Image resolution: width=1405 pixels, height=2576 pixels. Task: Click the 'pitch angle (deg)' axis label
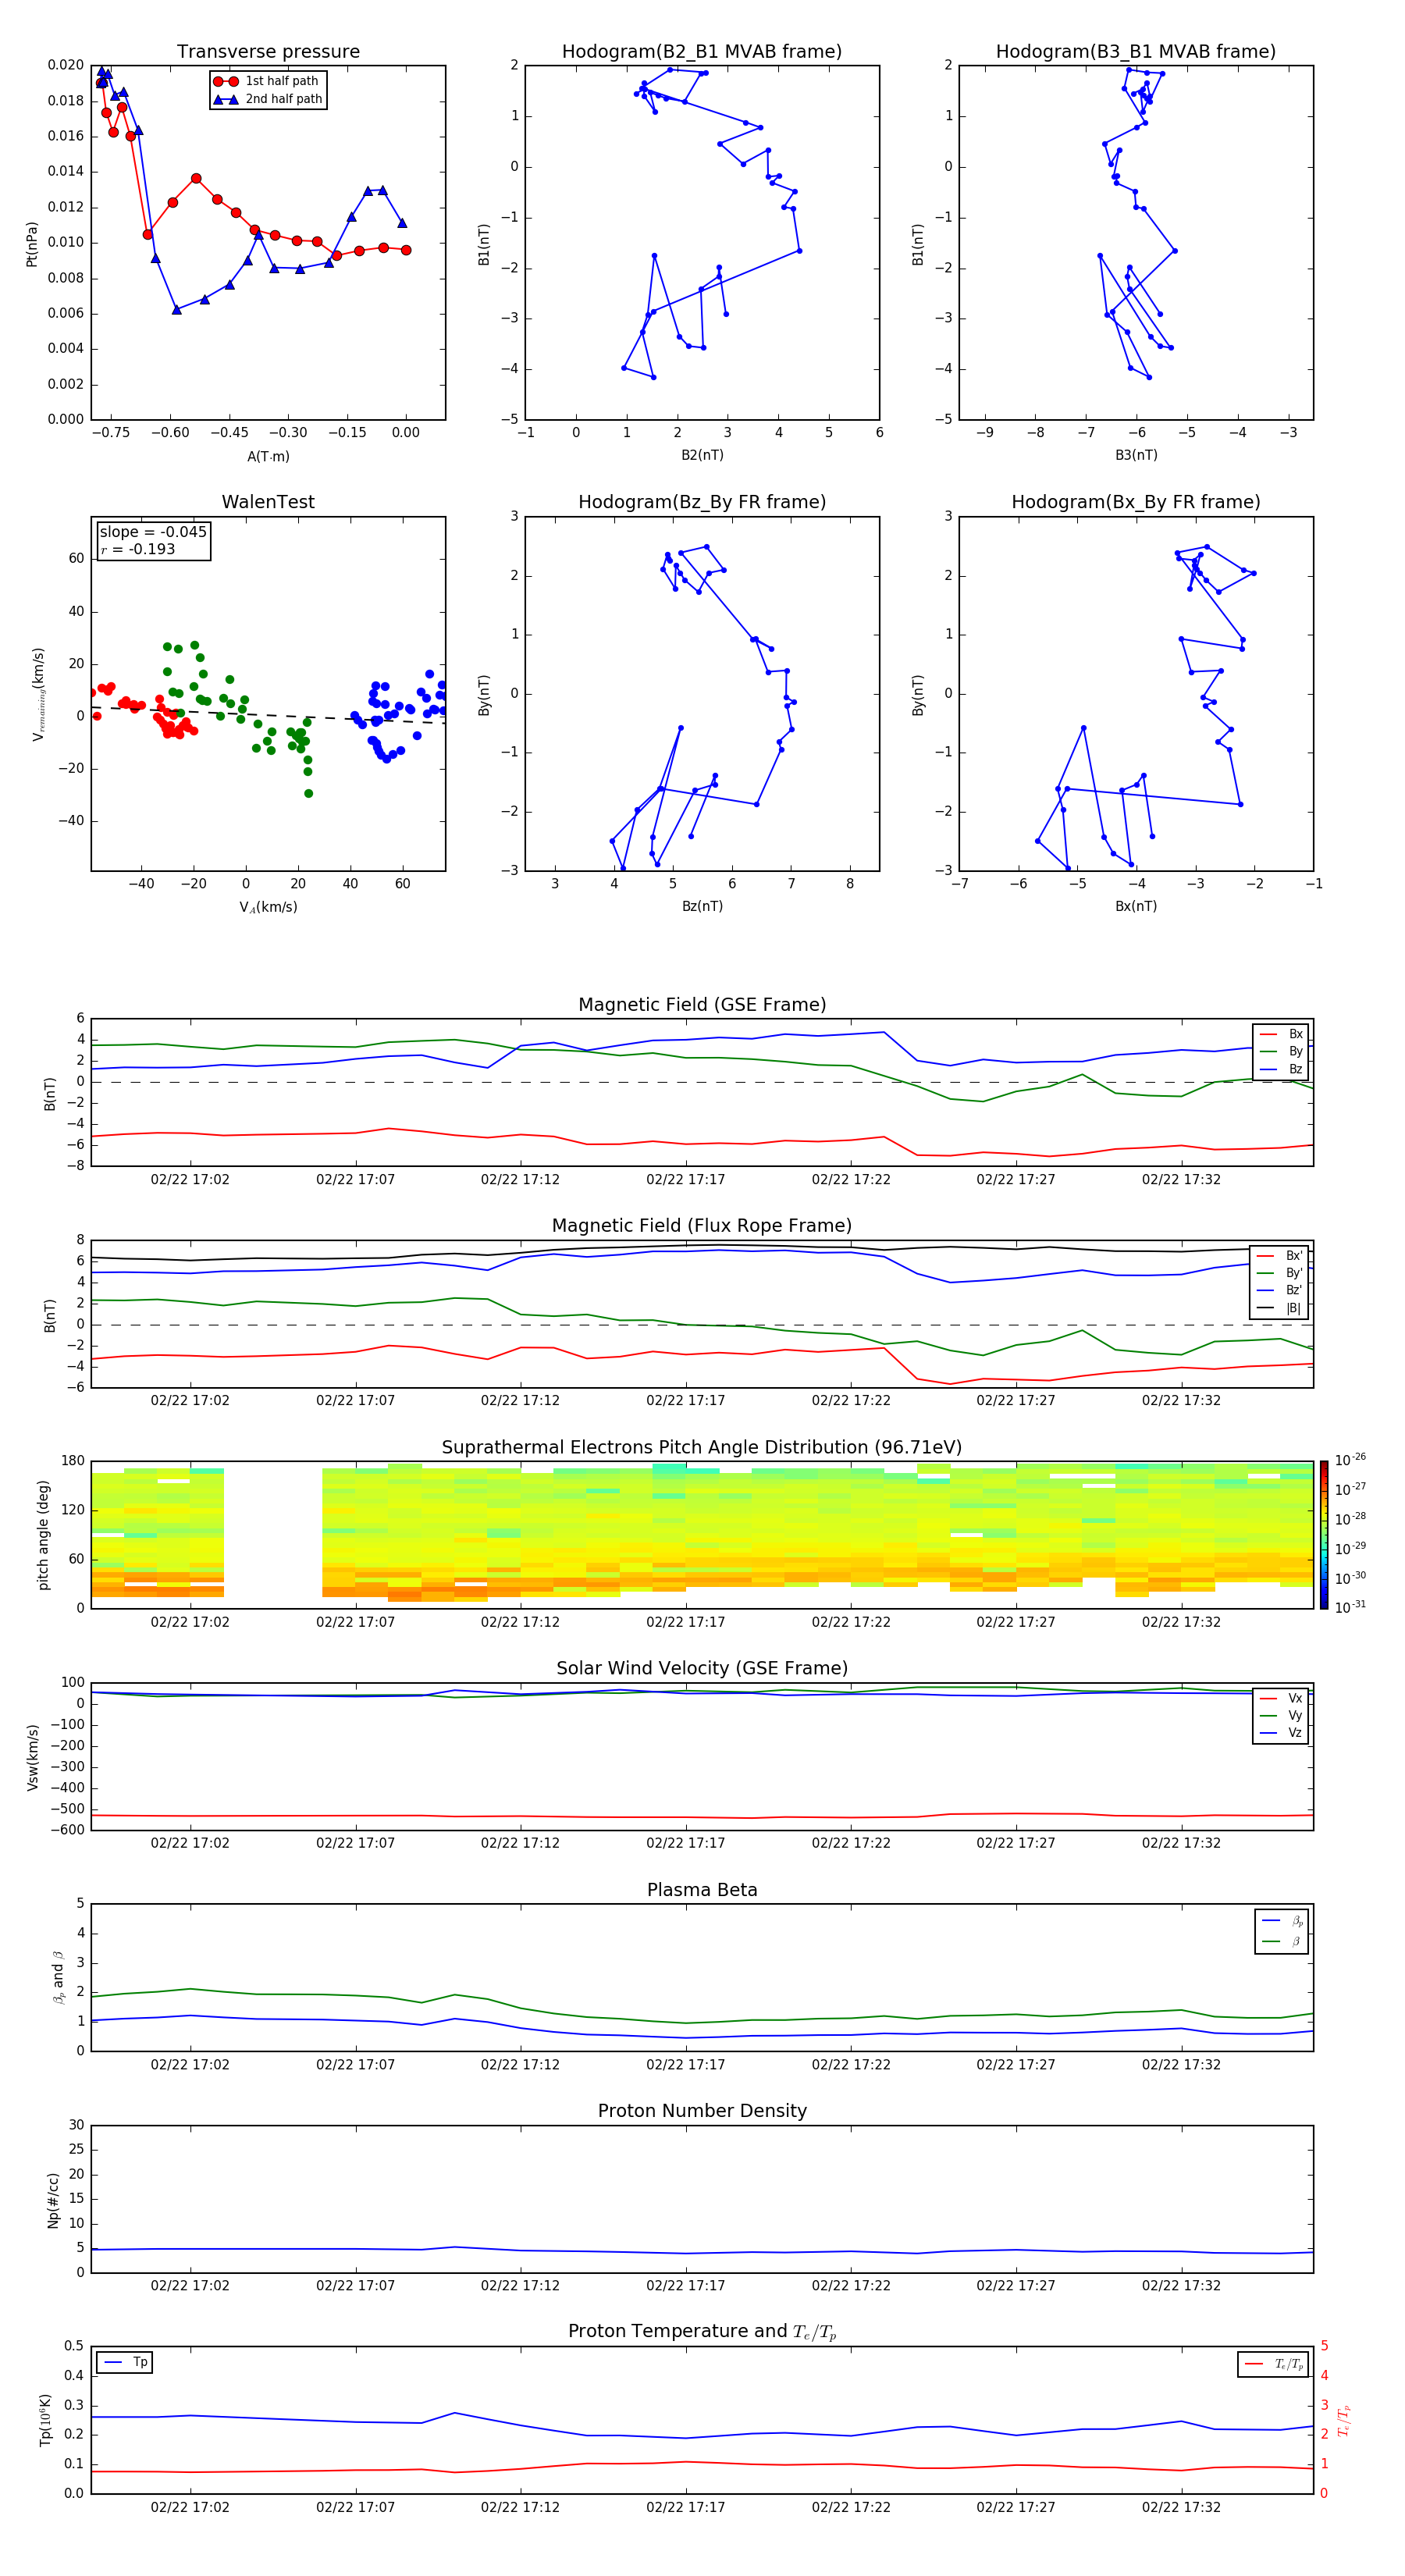(x=43, y=1535)
